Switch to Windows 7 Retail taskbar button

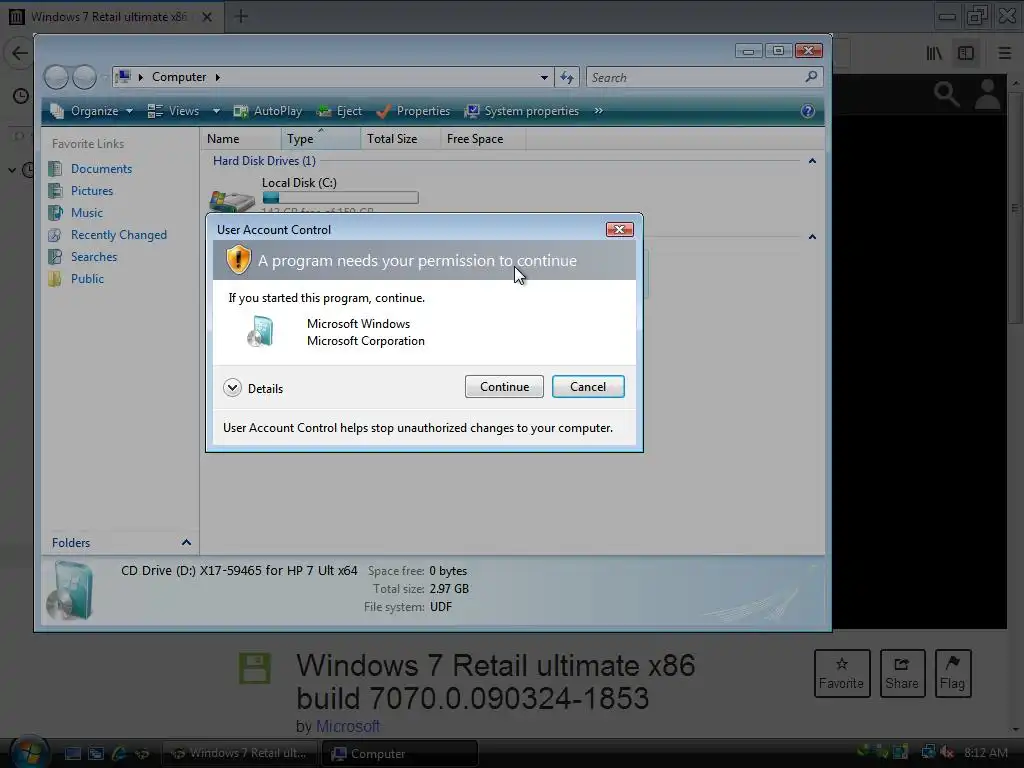point(239,754)
